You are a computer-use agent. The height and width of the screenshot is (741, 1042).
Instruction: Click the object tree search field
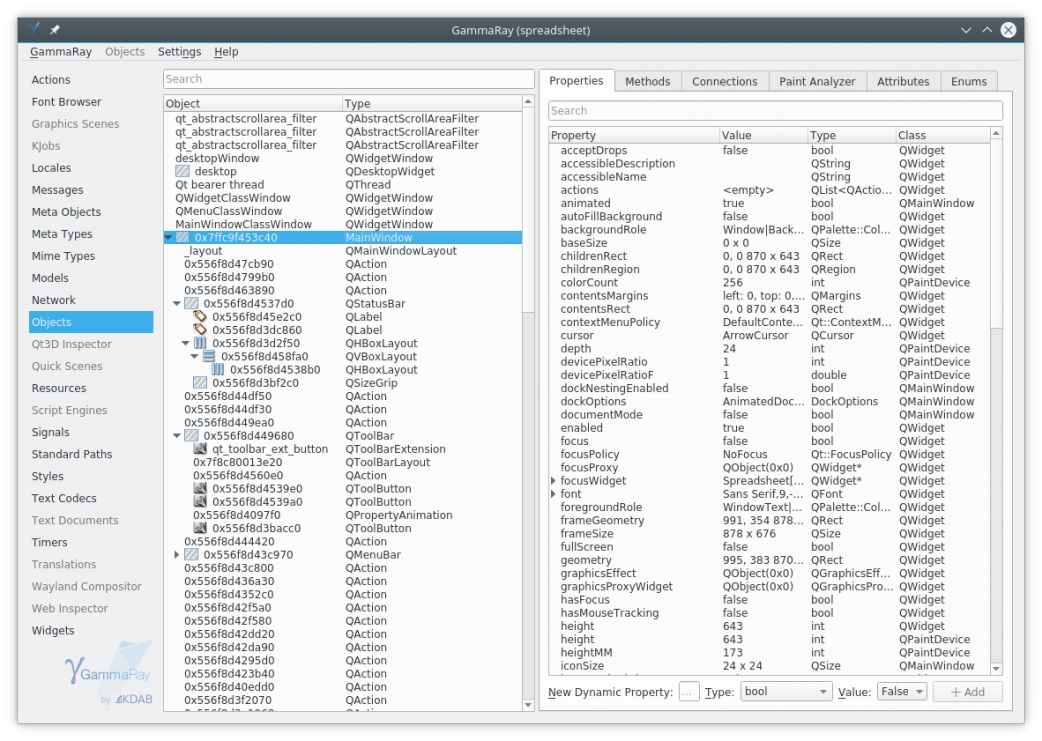[x=348, y=79]
